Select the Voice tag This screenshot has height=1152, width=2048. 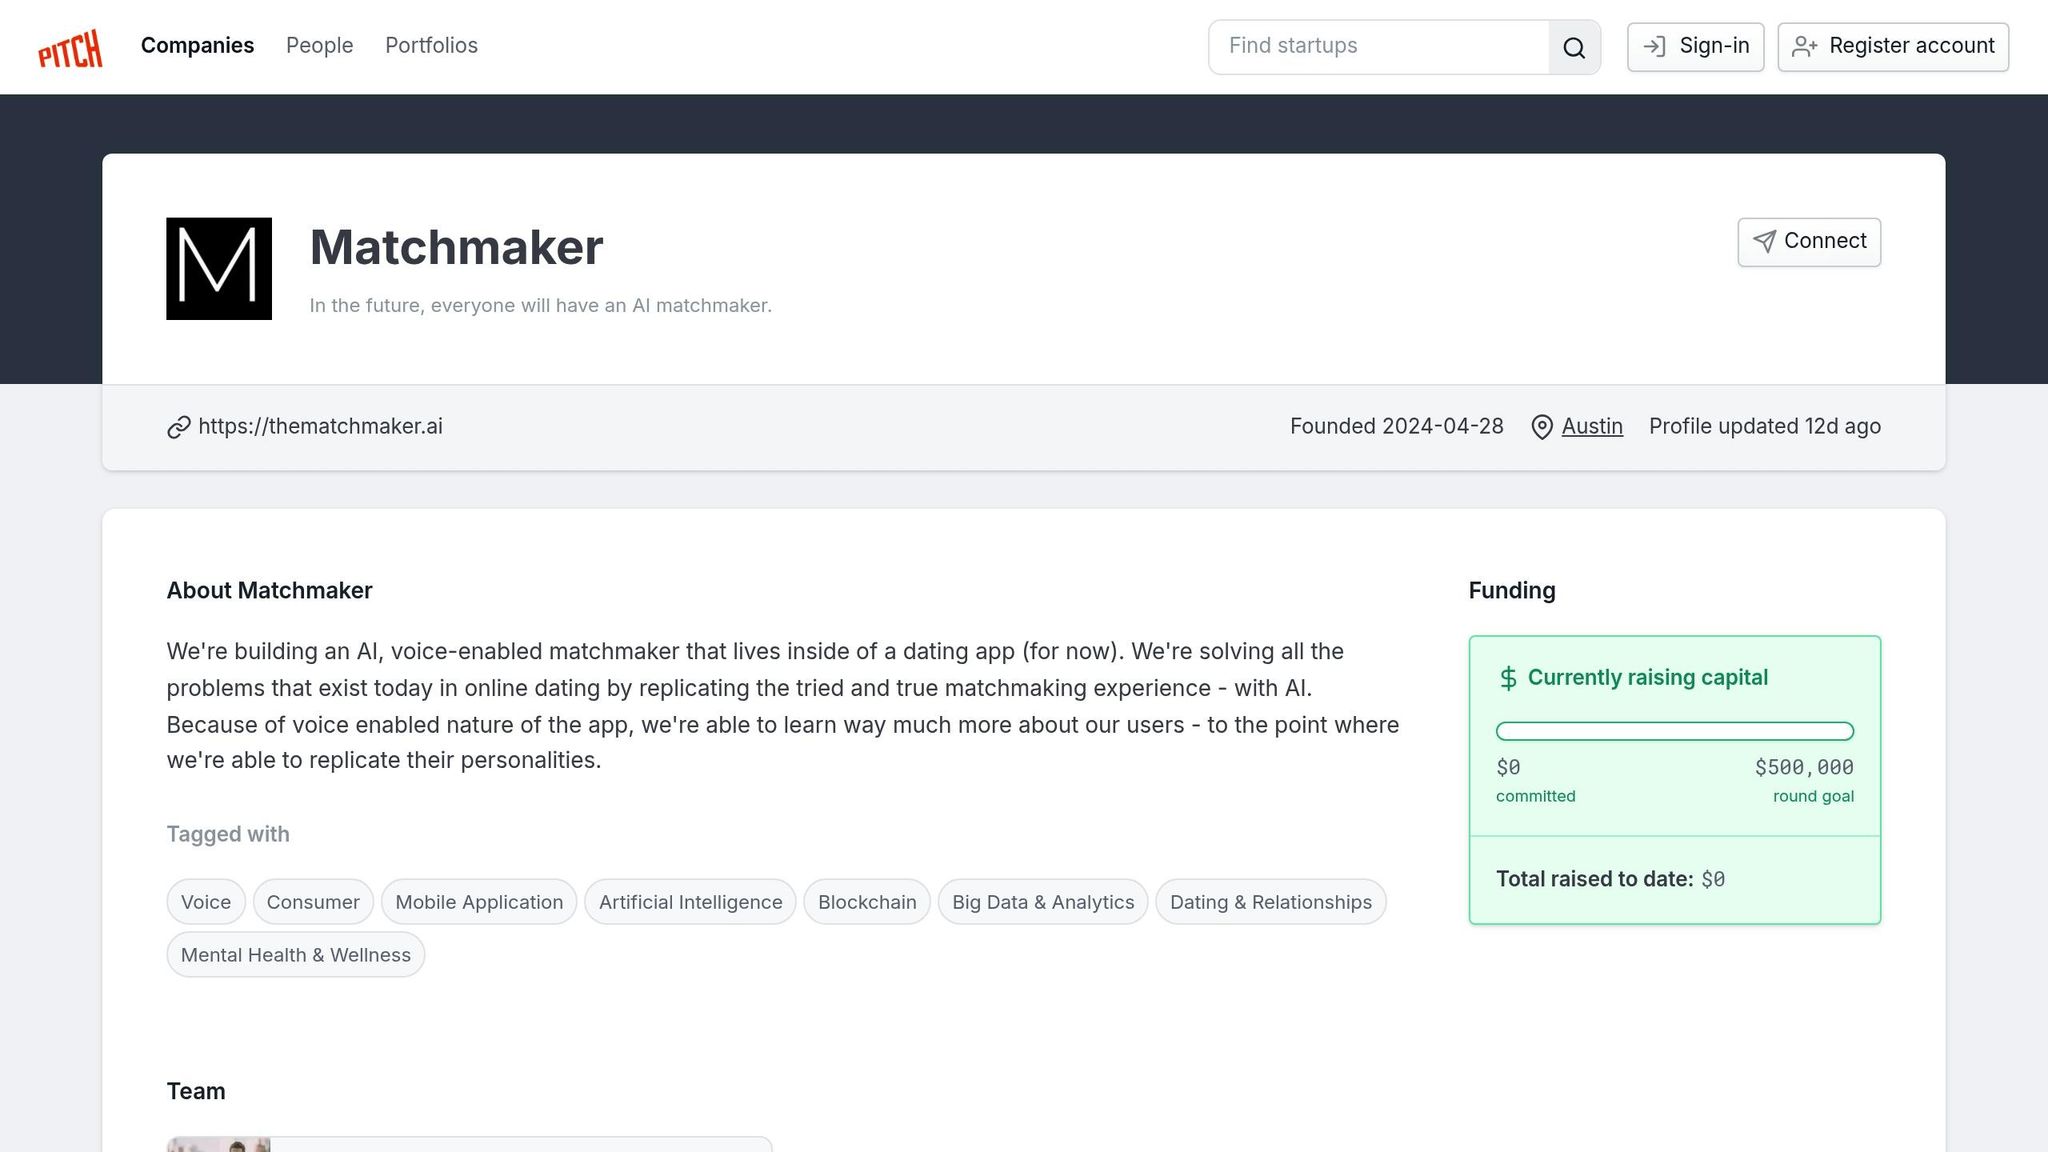[x=206, y=902]
